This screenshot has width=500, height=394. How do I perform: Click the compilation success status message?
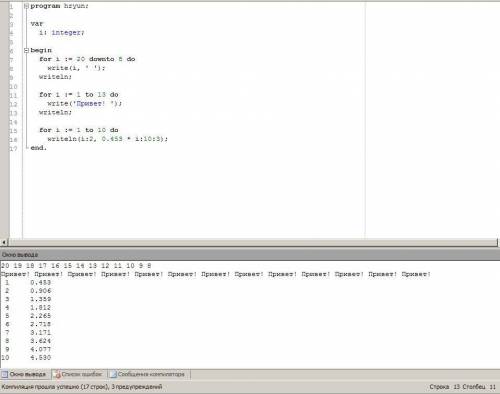coord(82,387)
